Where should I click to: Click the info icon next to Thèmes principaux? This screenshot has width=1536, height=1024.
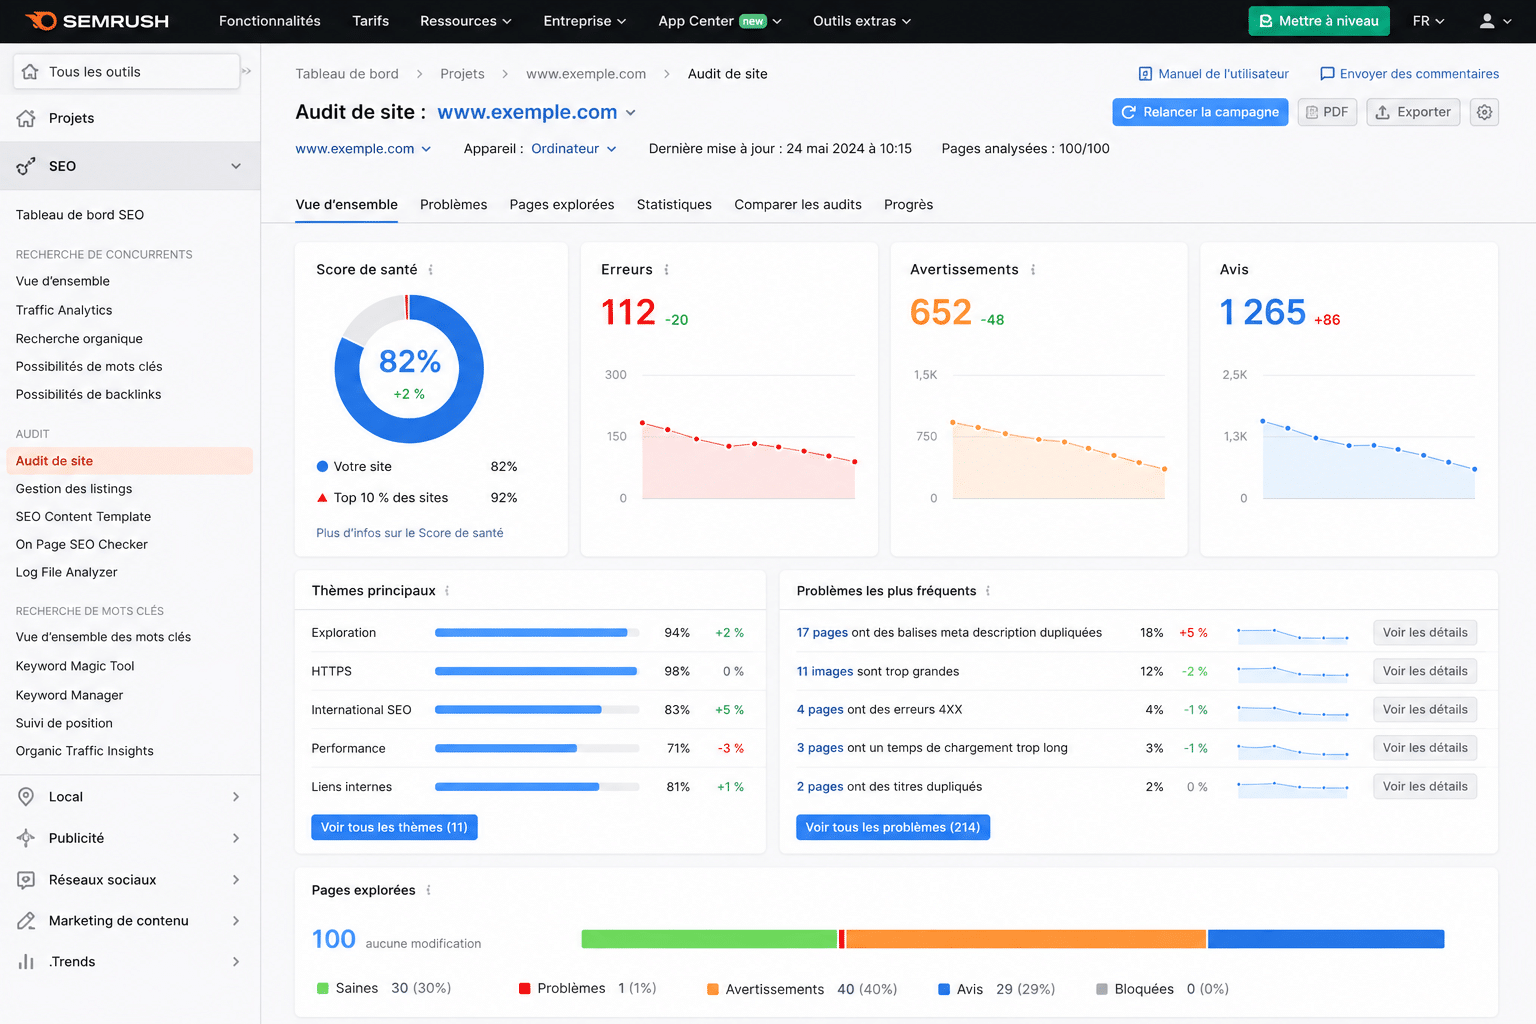pos(447,591)
